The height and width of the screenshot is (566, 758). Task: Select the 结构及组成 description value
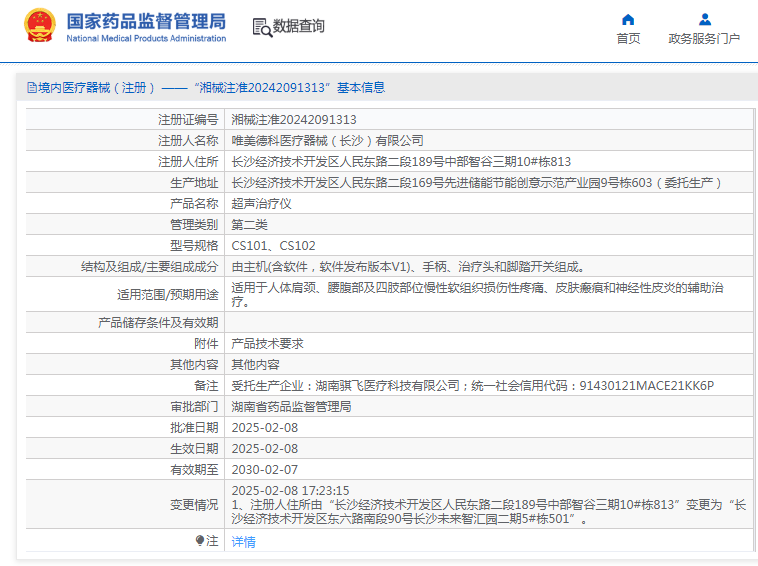409,267
